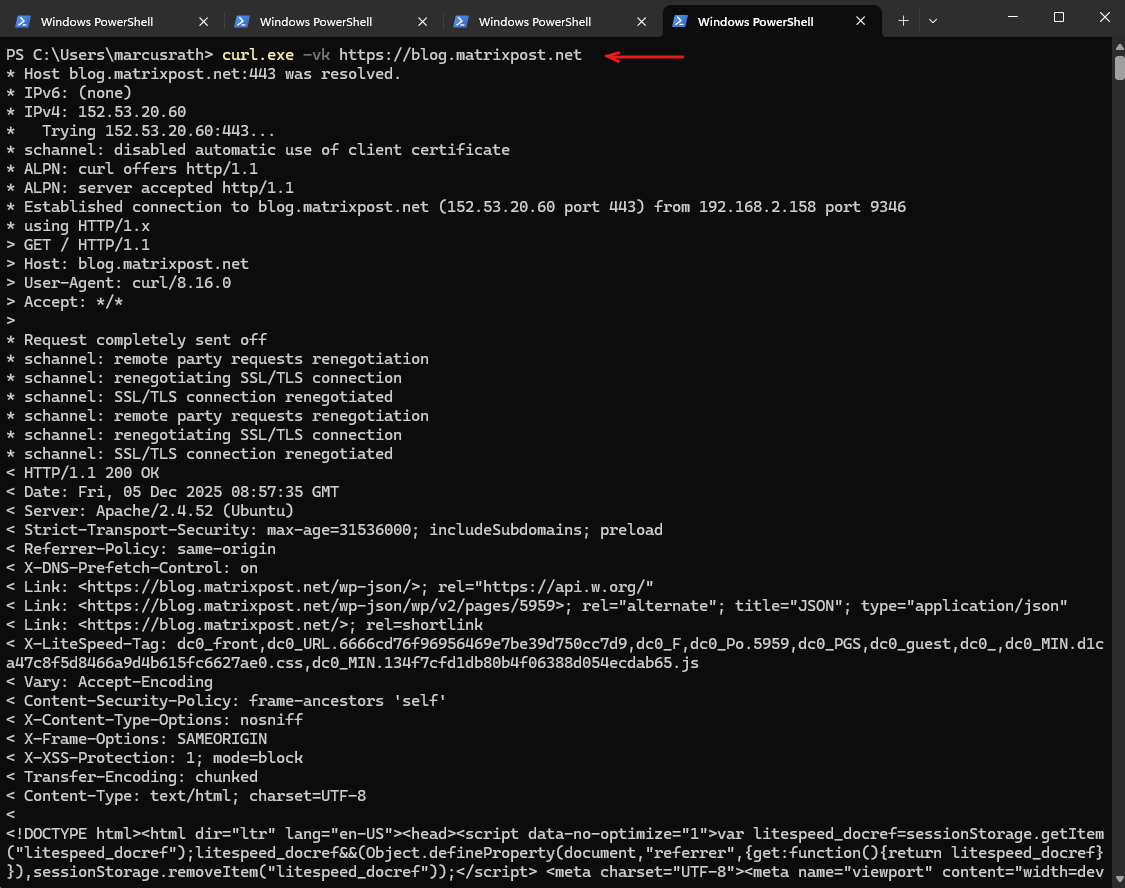Click the scrollbar up arrow
Image resolution: width=1125 pixels, height=888 pixels.
point(1119,47)
